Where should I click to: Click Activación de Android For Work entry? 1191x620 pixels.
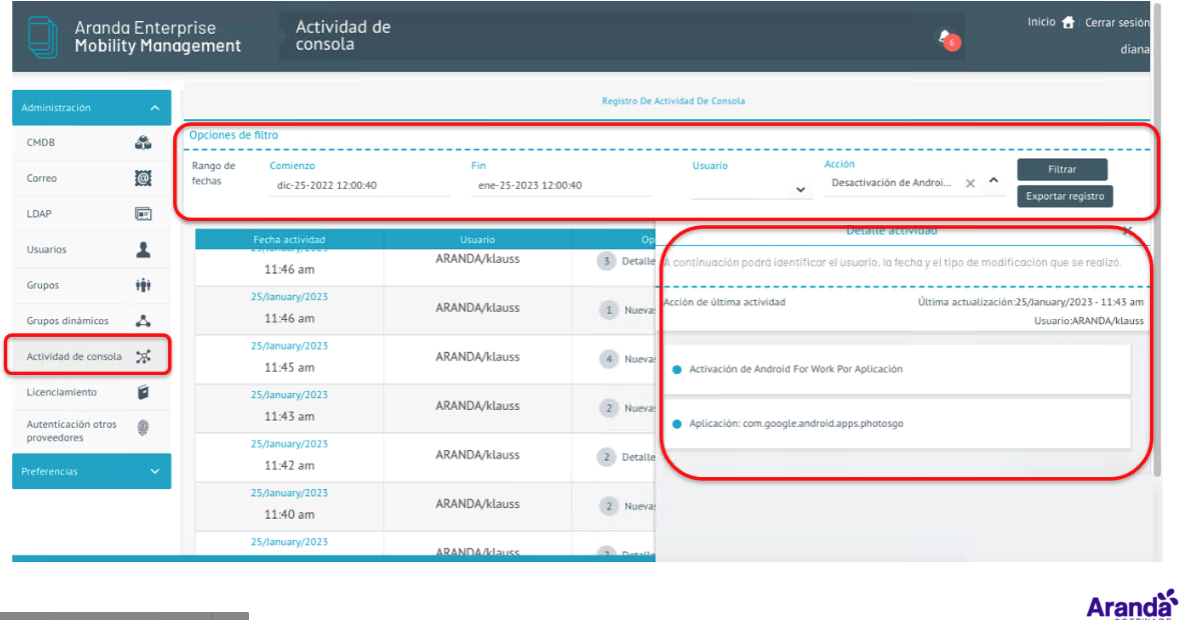897,369
